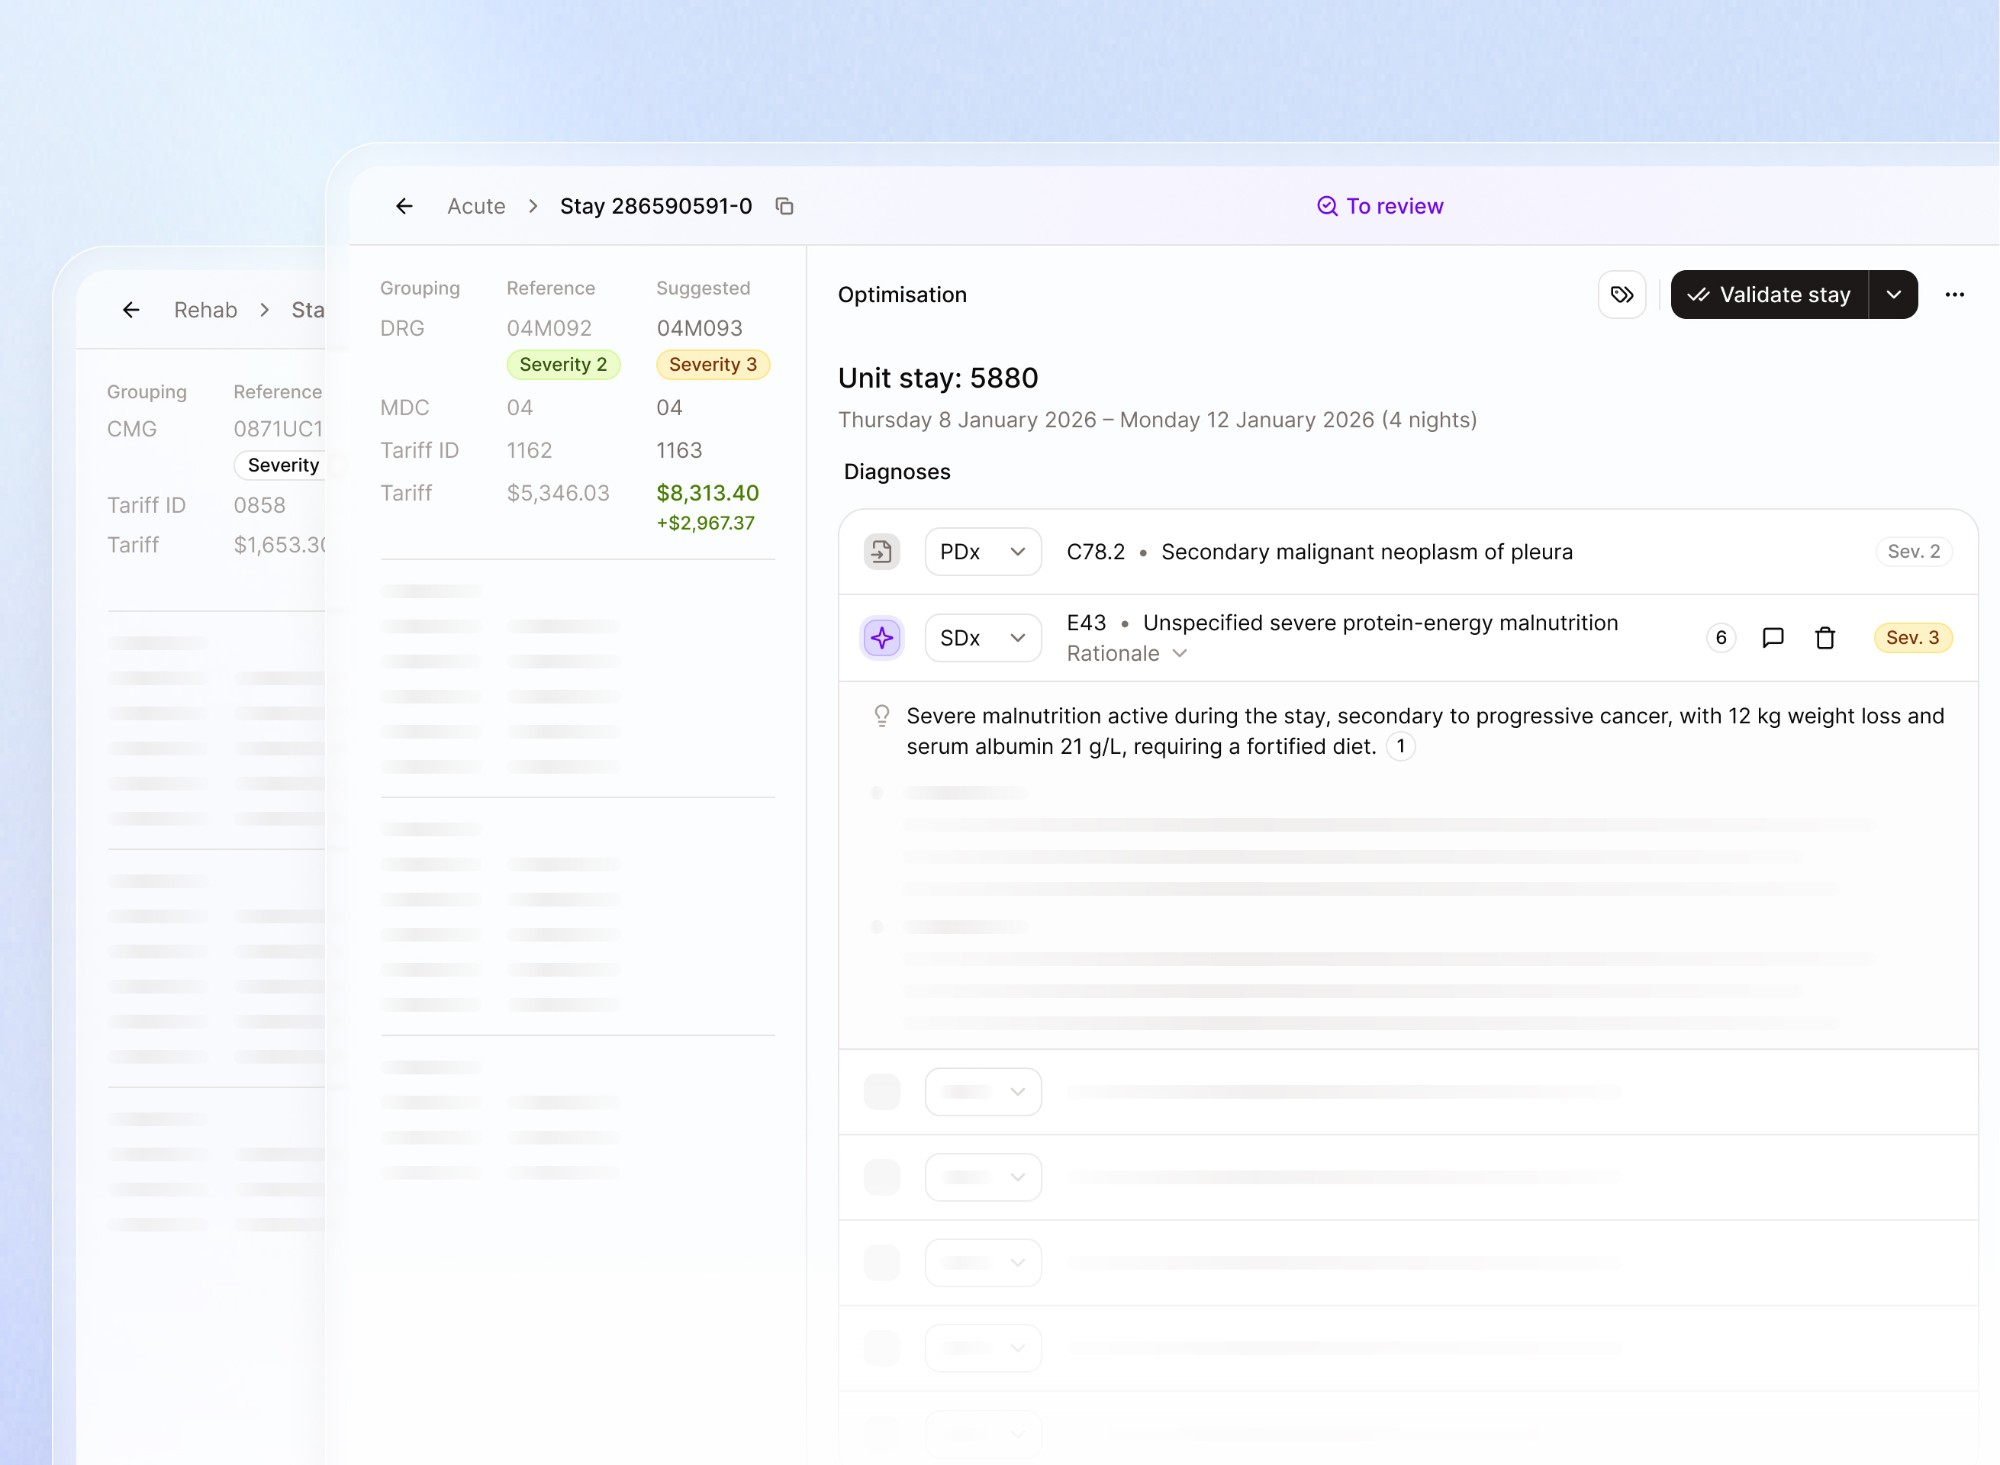Click the Severity 3 suggested badge
This screenshot has width=2000, height=1465.
(713, 365)
